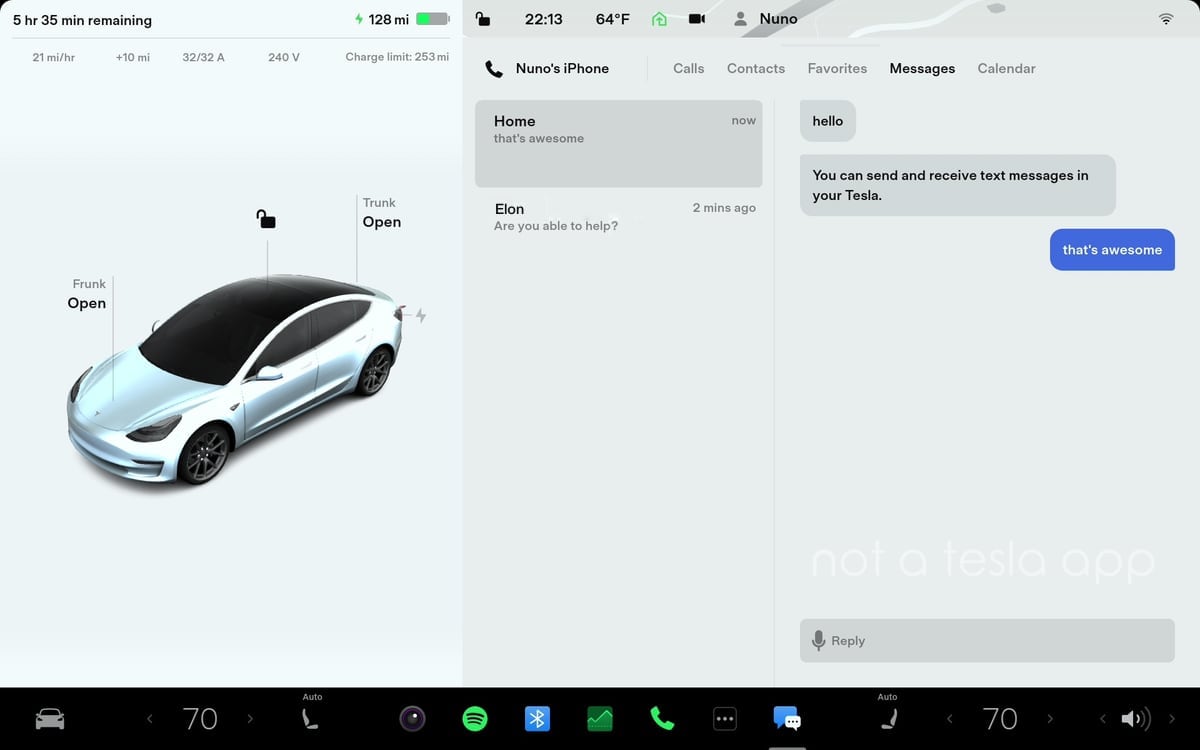Lower the volume with the left arrow
This screenshot has width=1200, height=750.
pos(1103,719)
